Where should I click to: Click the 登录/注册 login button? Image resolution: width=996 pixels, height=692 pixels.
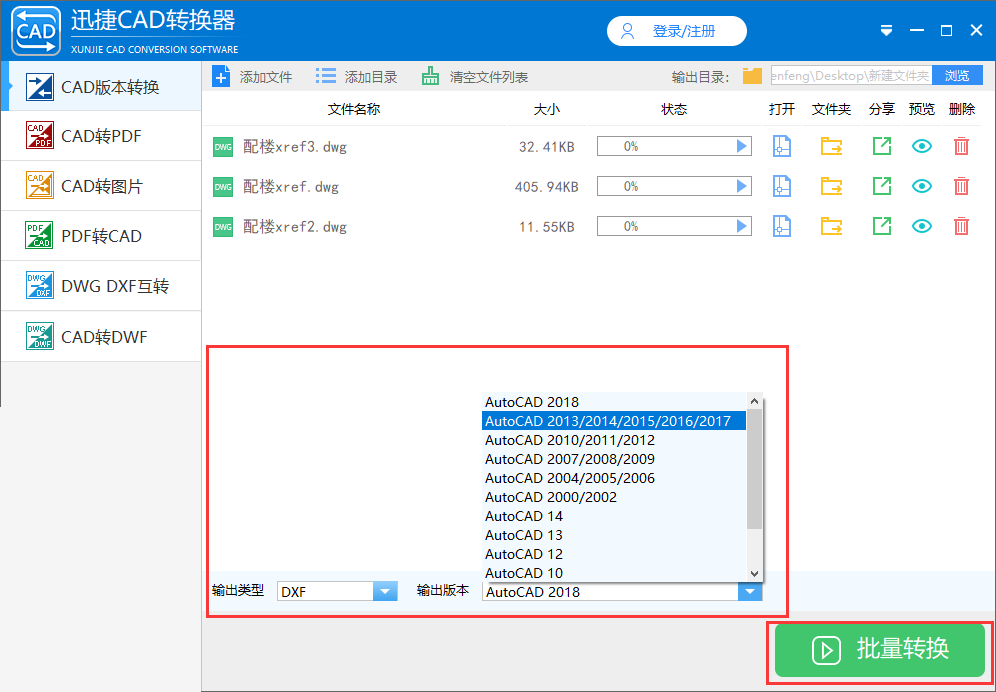pos(676,31)
